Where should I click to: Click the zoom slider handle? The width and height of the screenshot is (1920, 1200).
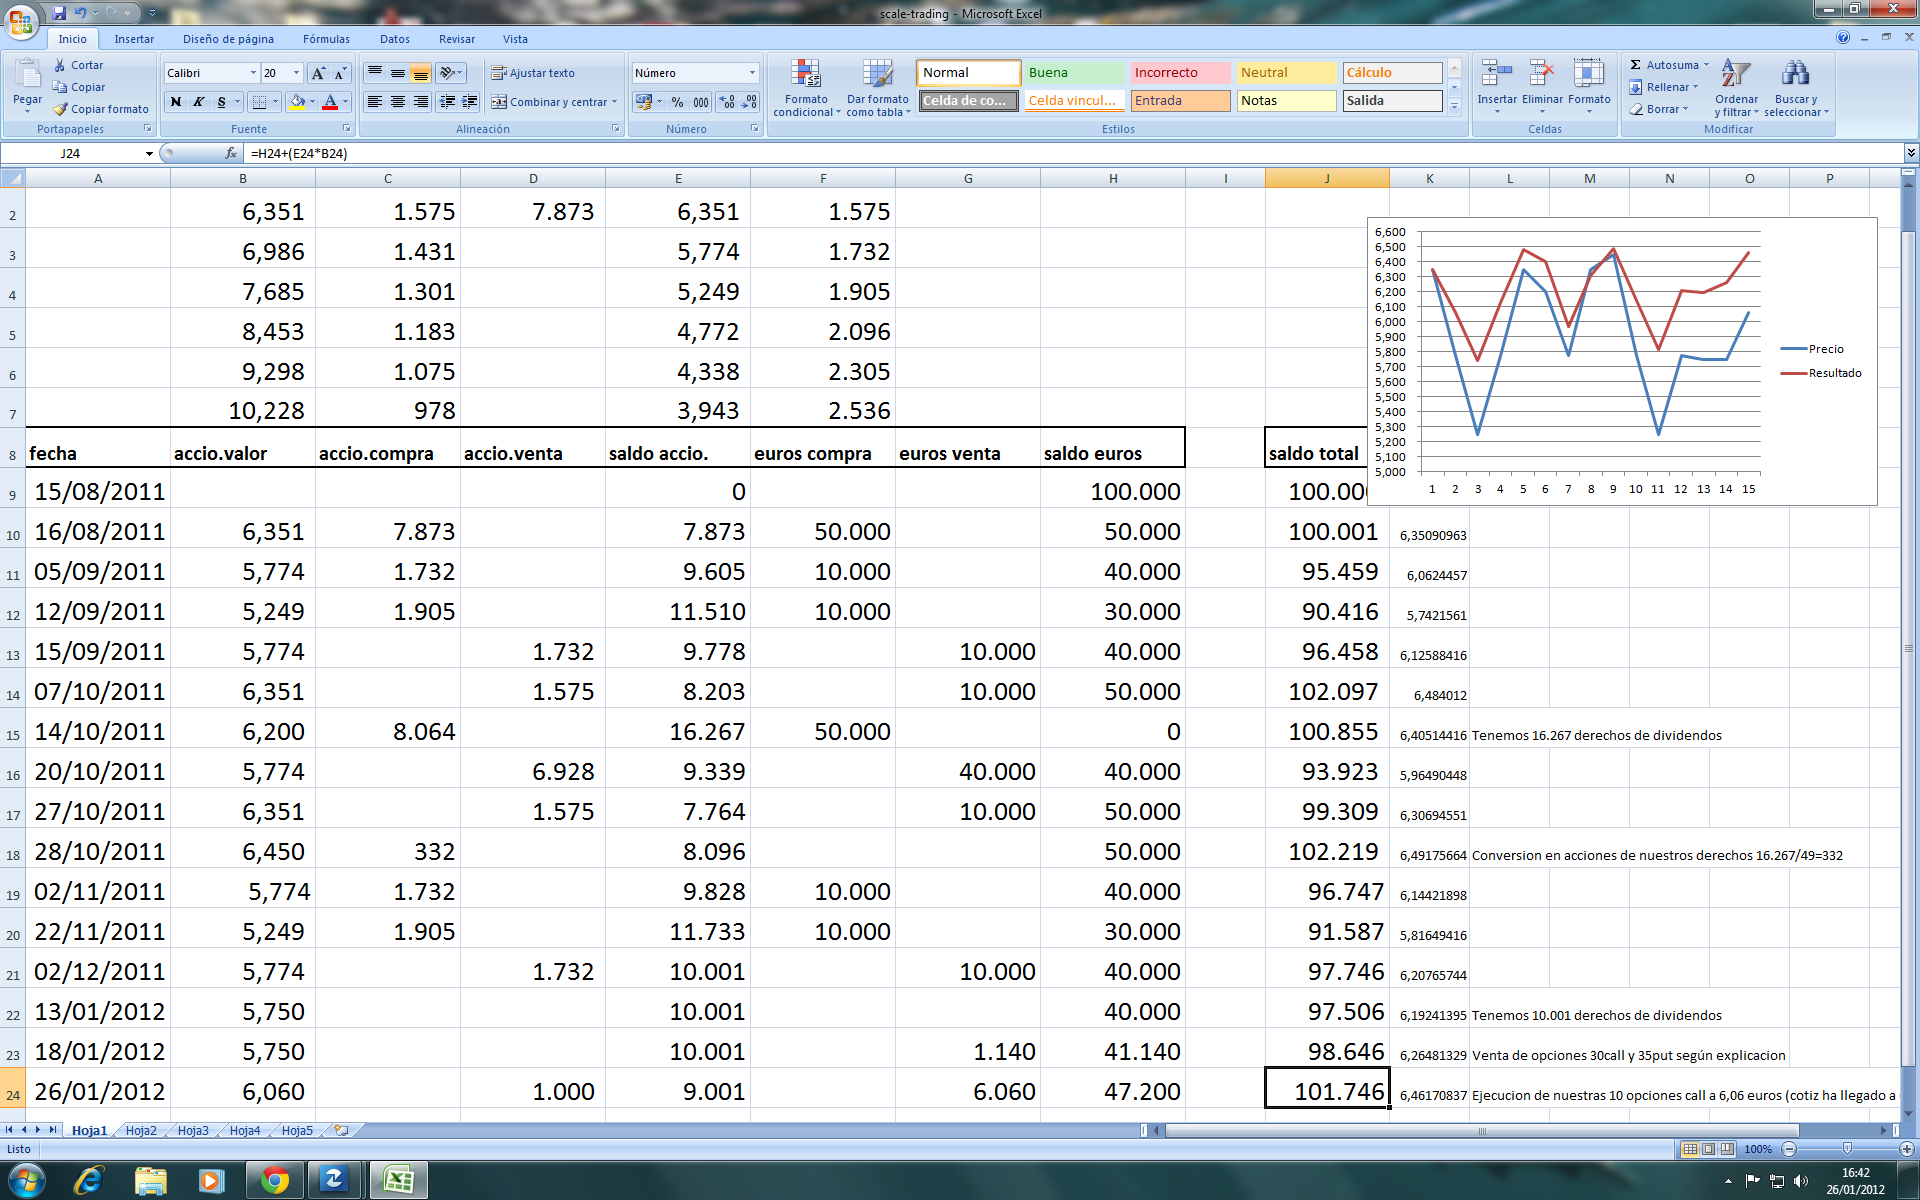[x=1847, y=1149]
